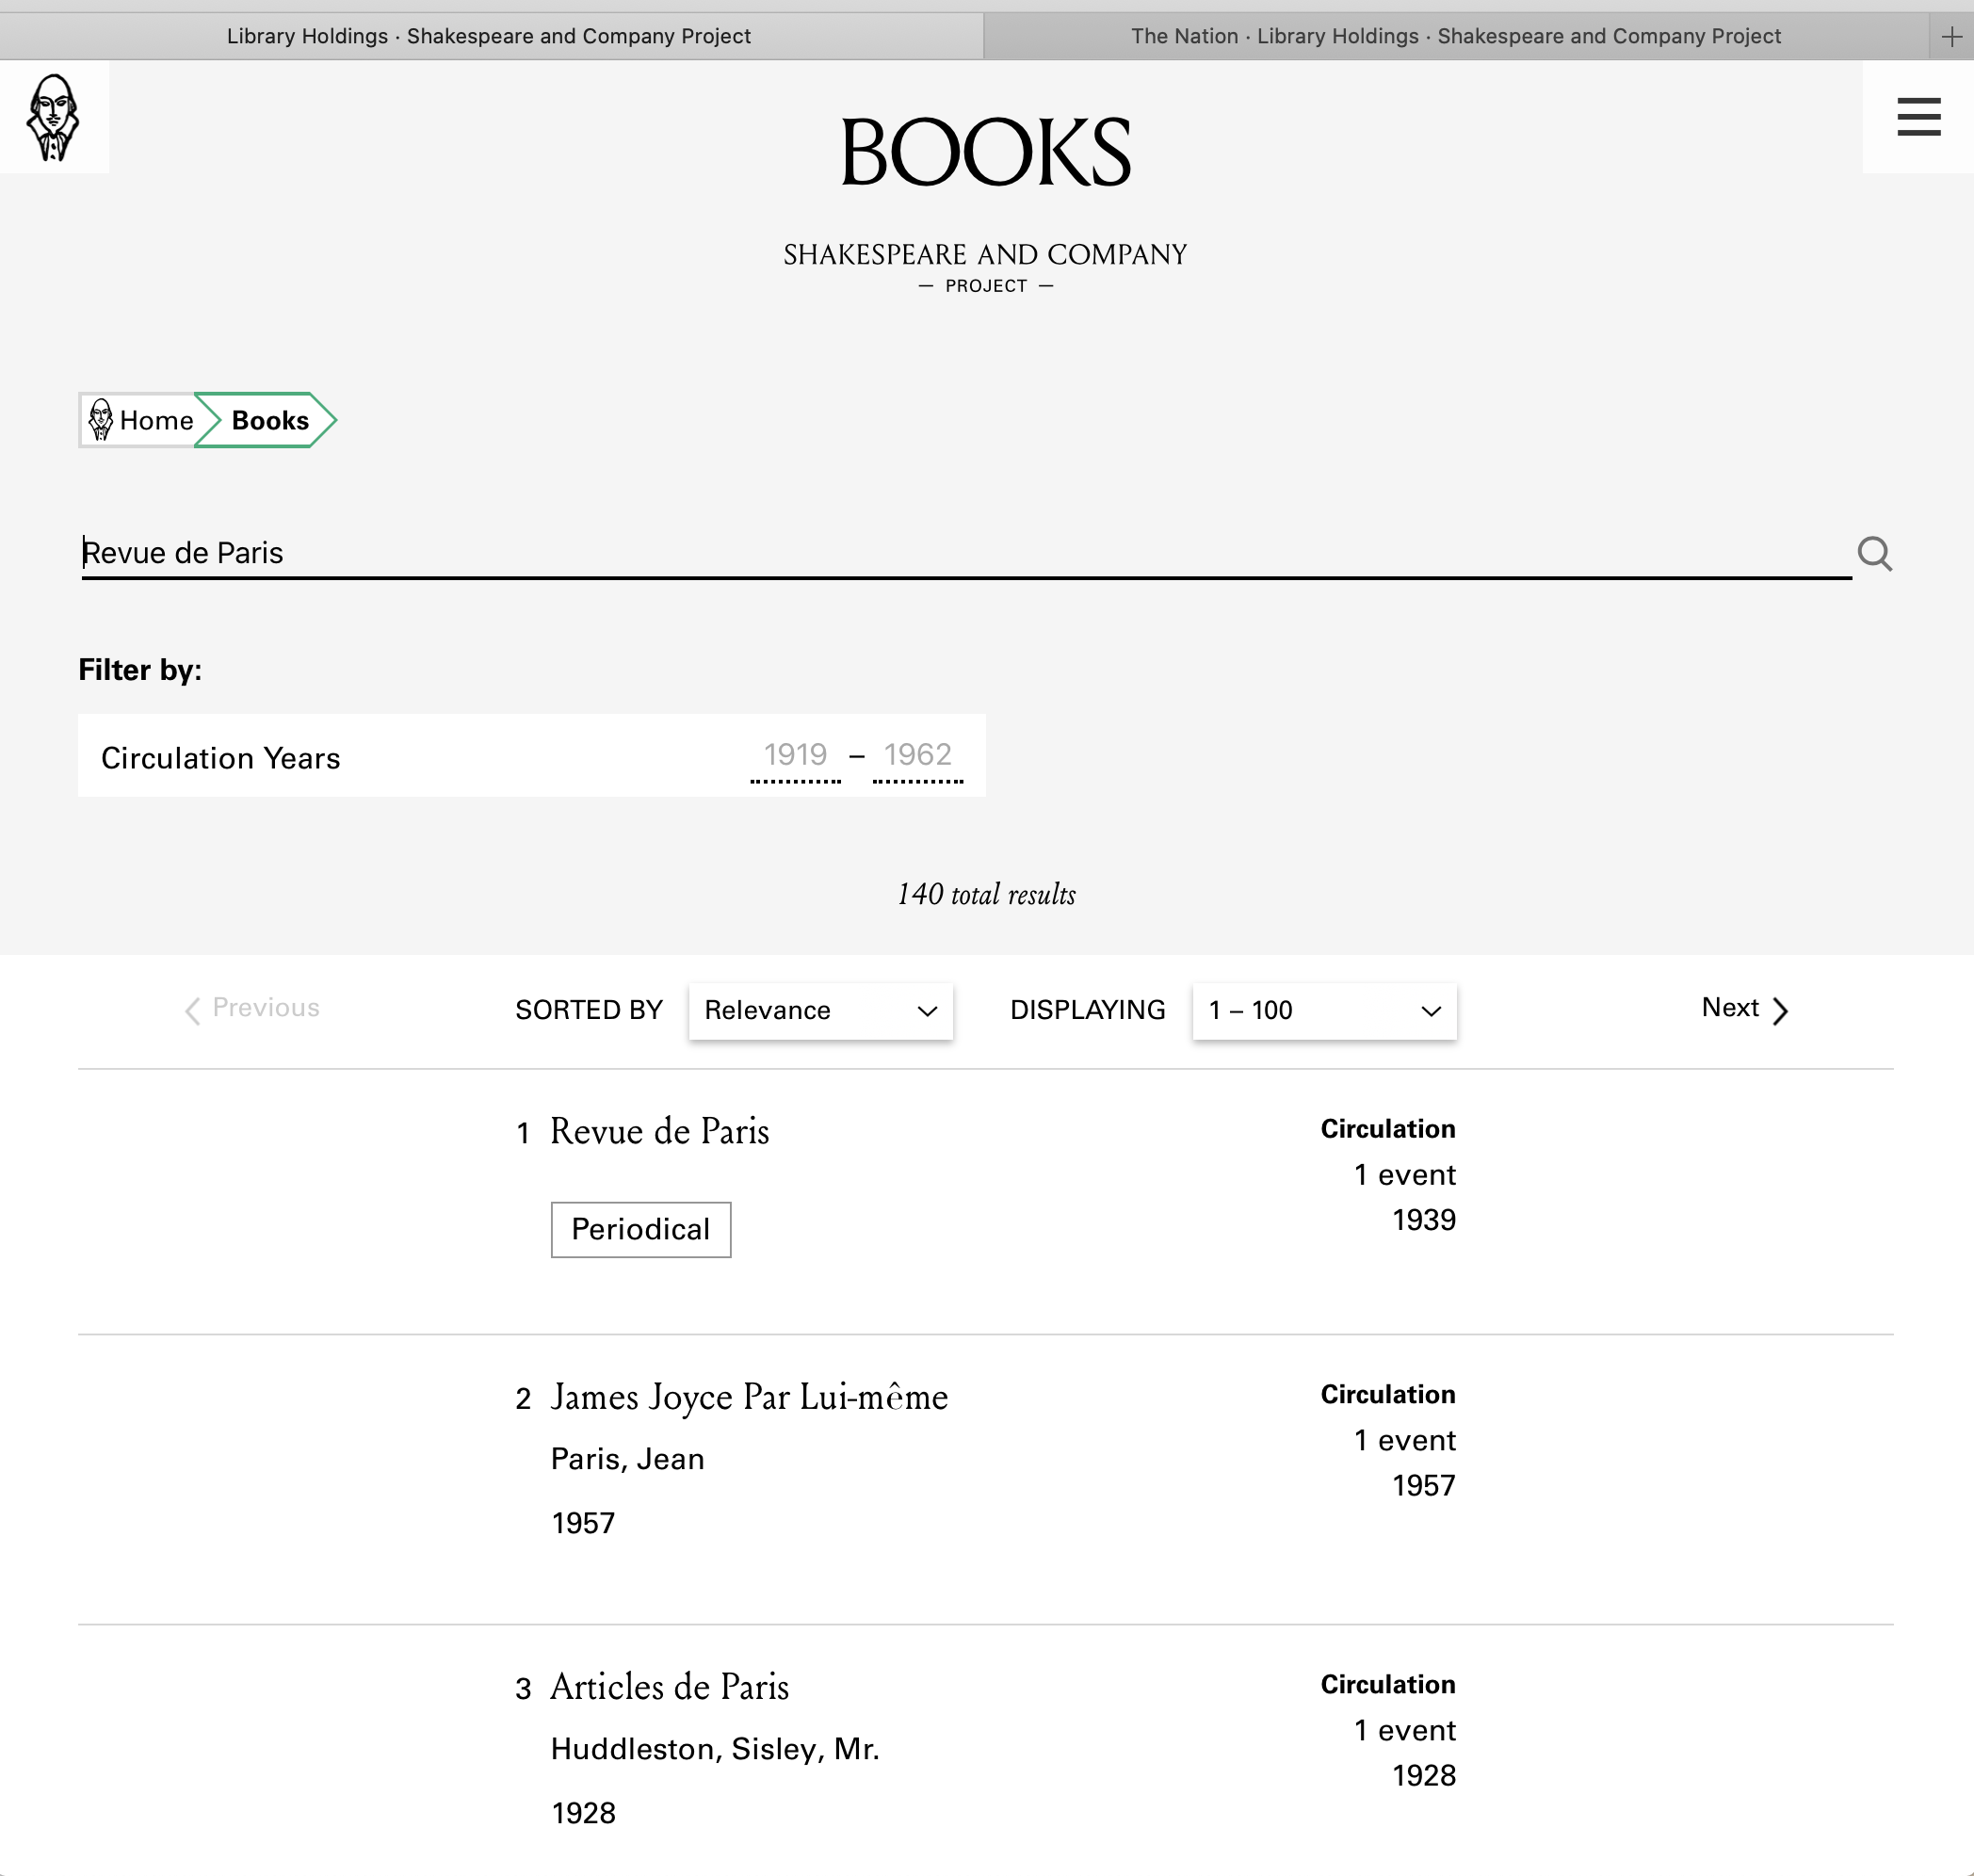Click the Shakespeare head logo icon
This screenshot has width=1974, height=1876.
tap(53, 117)
